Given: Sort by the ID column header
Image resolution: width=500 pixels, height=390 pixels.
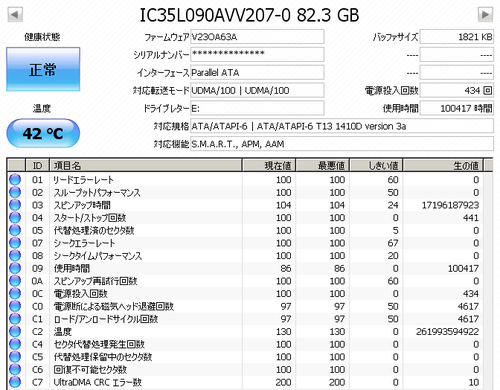Looking at the screenshot, I should point(37,165).
